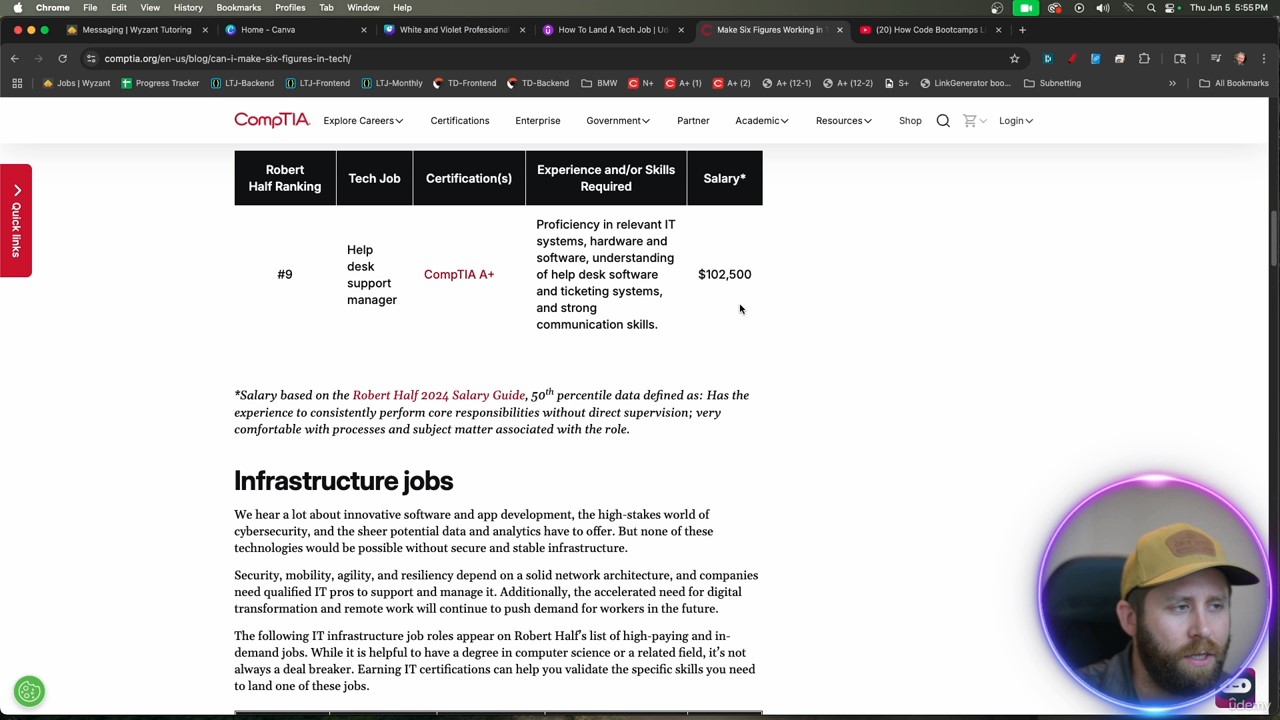This screenshot has width=1280, height=720.
Task: Expand the Quick links side panel
Action: 16,220
